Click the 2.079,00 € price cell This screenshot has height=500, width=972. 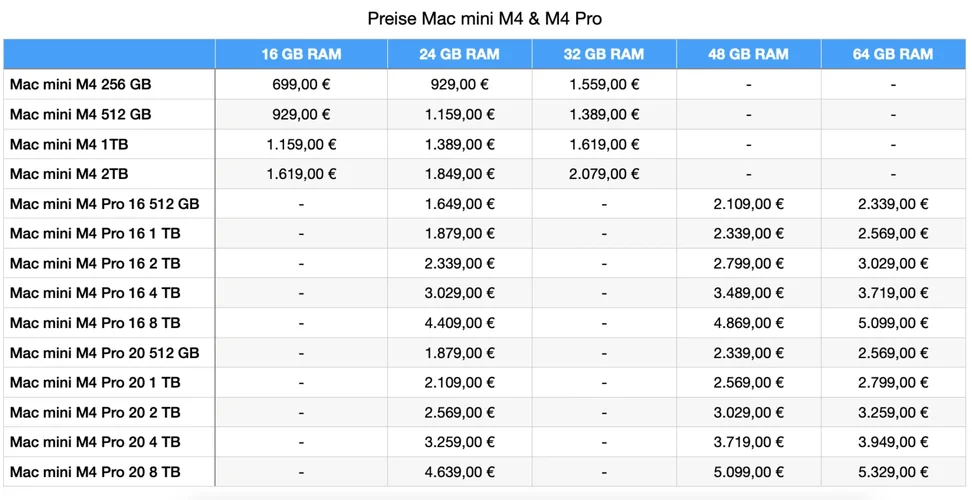[604, 174]
